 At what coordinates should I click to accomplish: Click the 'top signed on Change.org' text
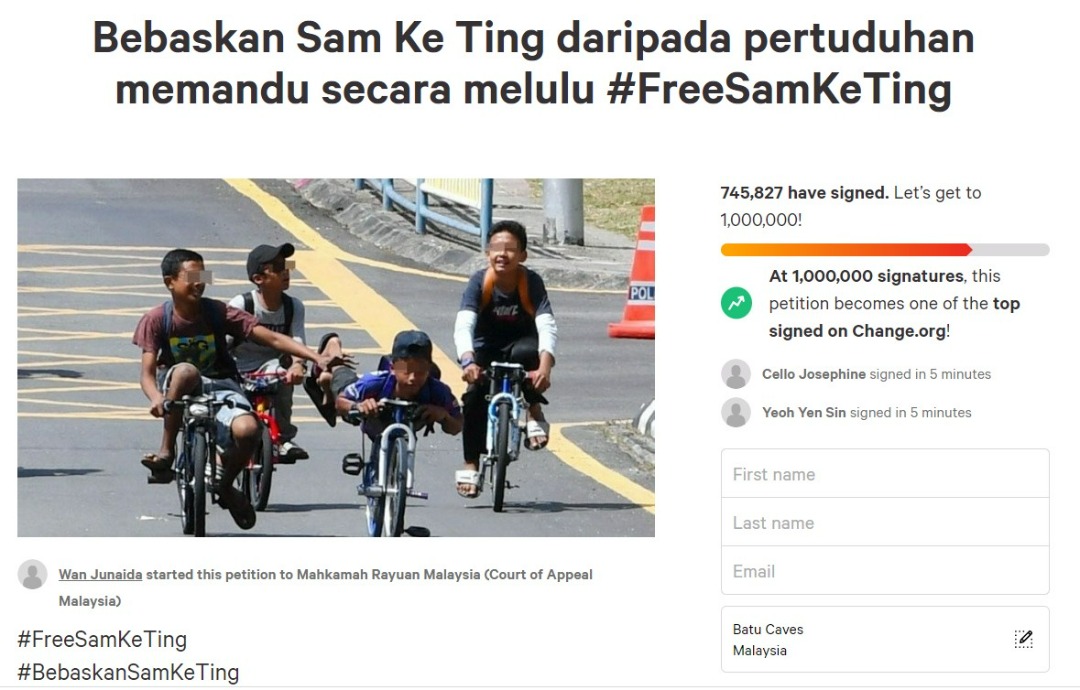coord(894,317)
